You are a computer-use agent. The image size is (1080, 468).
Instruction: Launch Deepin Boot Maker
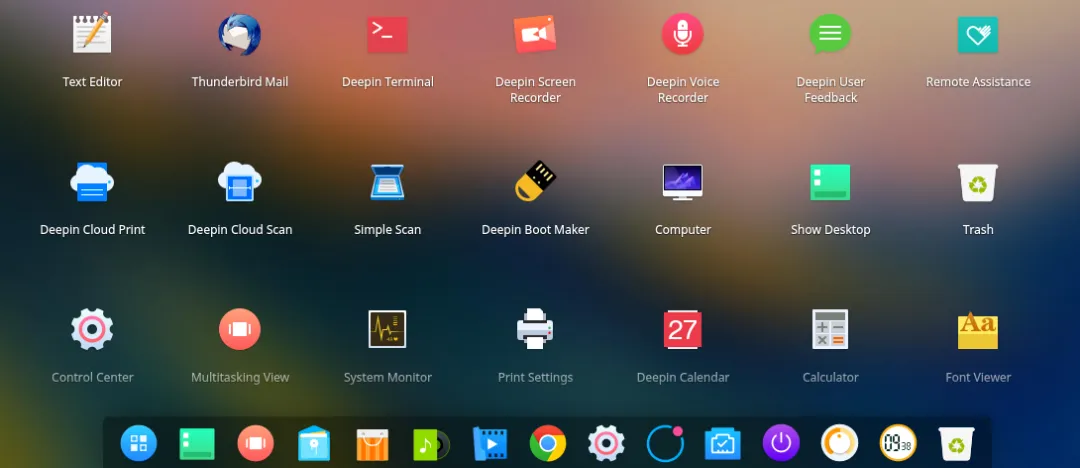click(x=535, y=181)
